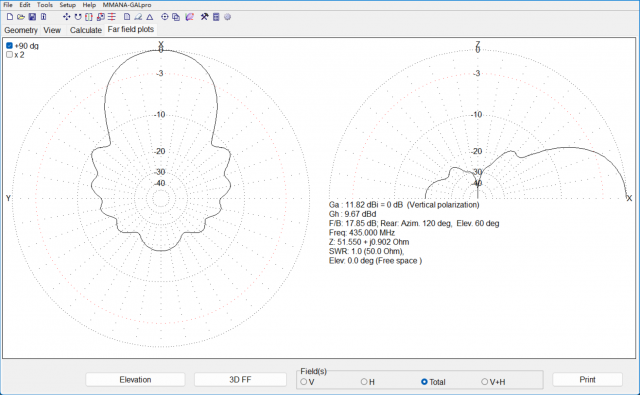Click the Freq: 435.000 MHz text
This screenshot has height=395, width=640.
[362, 233]
